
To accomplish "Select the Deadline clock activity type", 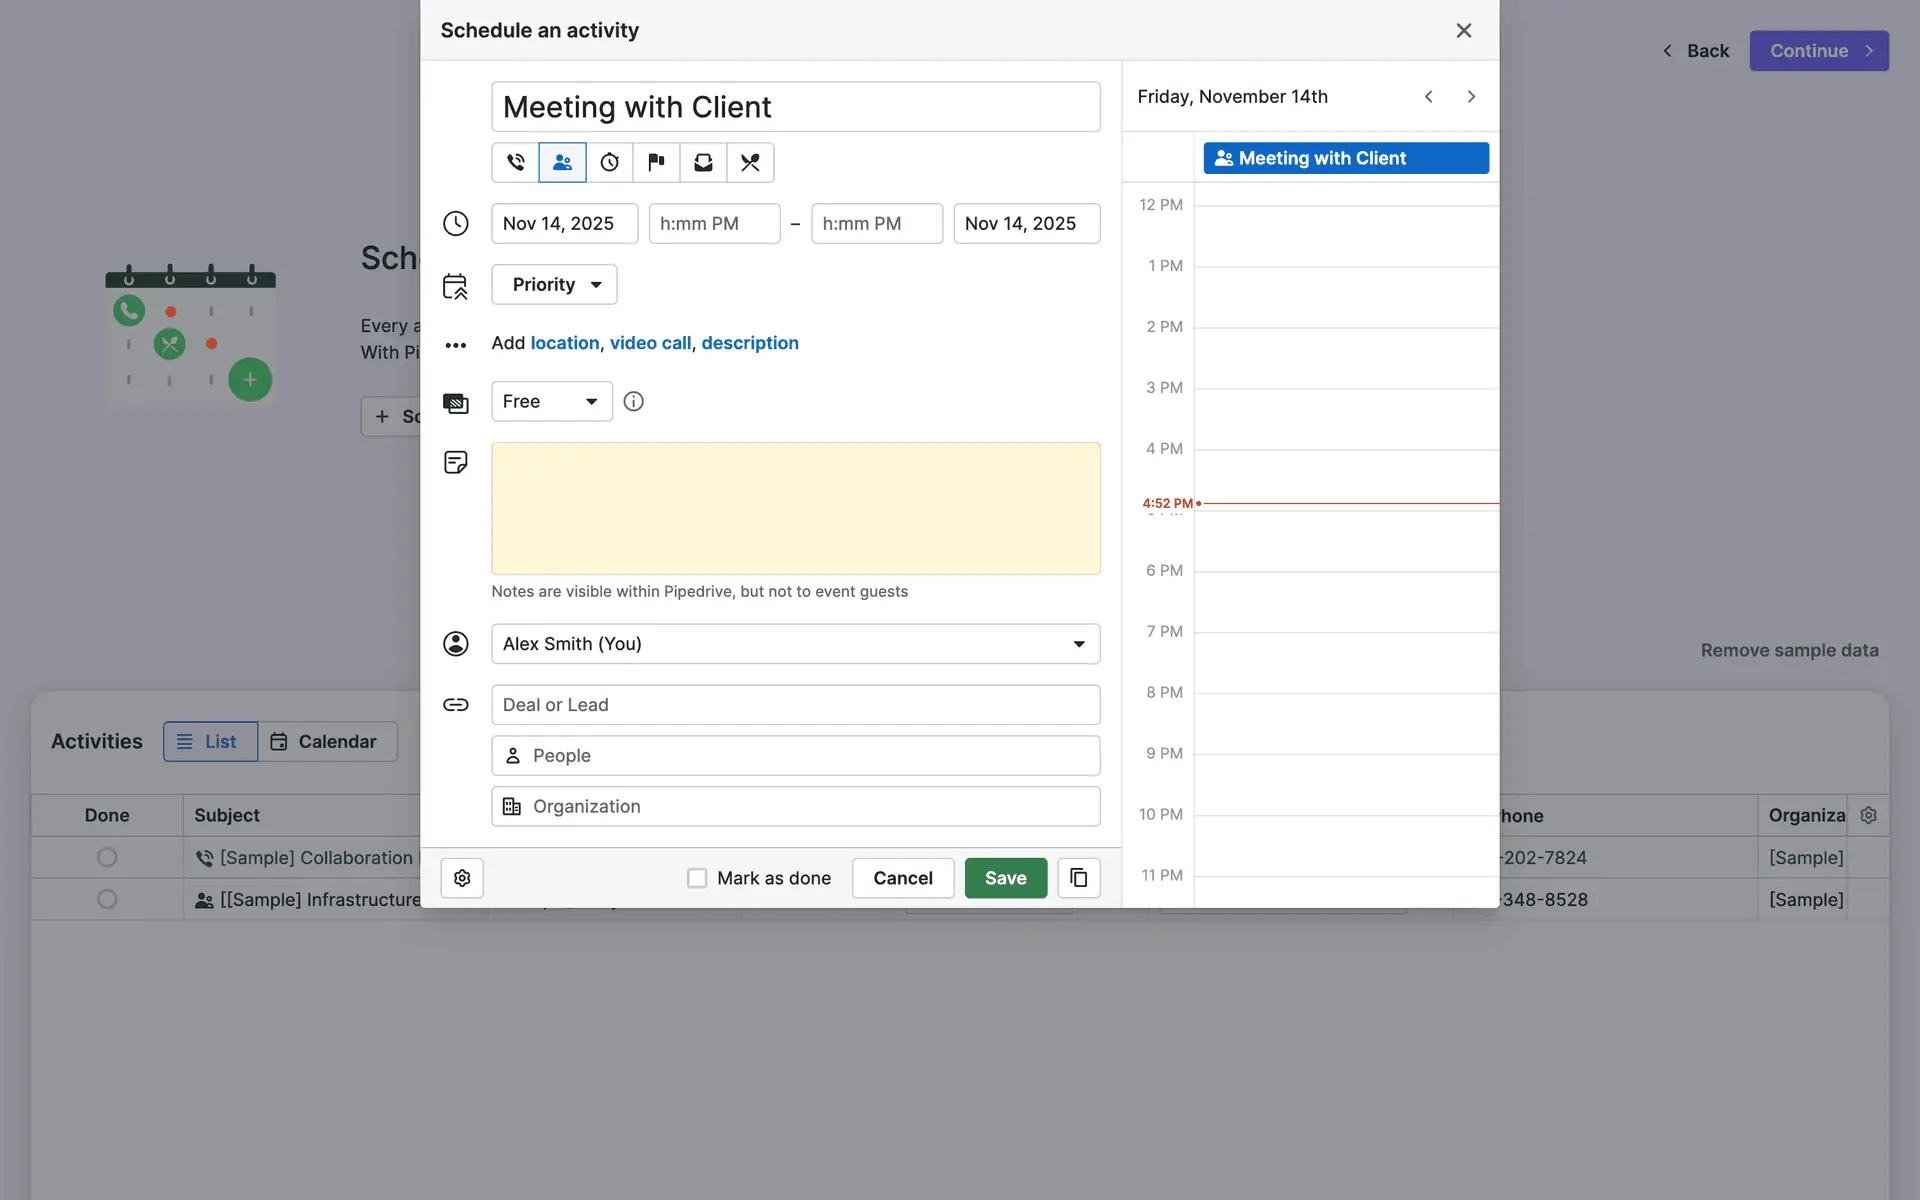I will click(x=609, y=162).
